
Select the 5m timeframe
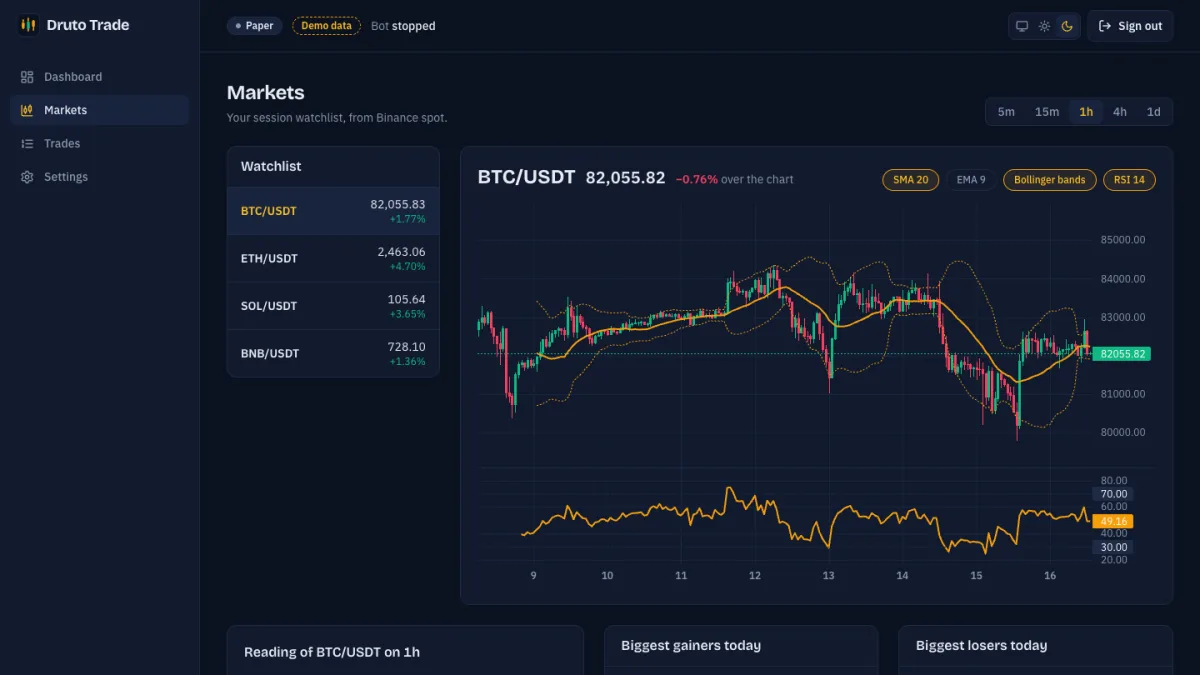point(1006,112)
